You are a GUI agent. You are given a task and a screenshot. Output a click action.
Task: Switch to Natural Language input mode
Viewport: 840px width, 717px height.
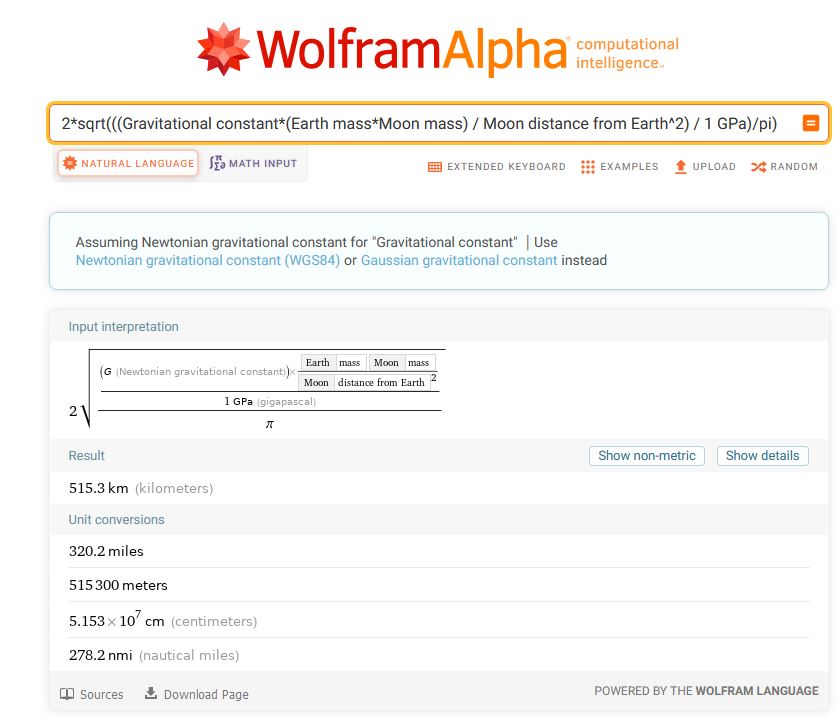click(128, 164)
